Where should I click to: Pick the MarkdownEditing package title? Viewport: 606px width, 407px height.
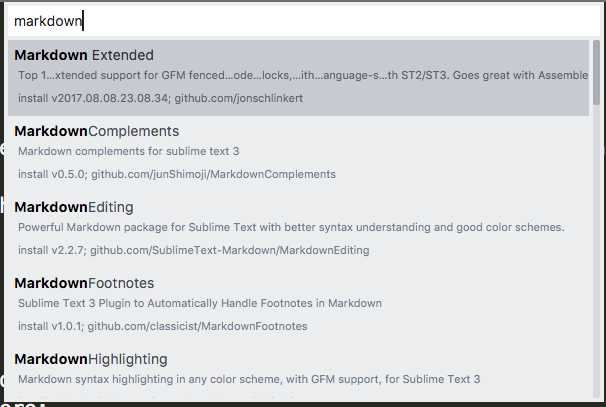tap(81, 207)
